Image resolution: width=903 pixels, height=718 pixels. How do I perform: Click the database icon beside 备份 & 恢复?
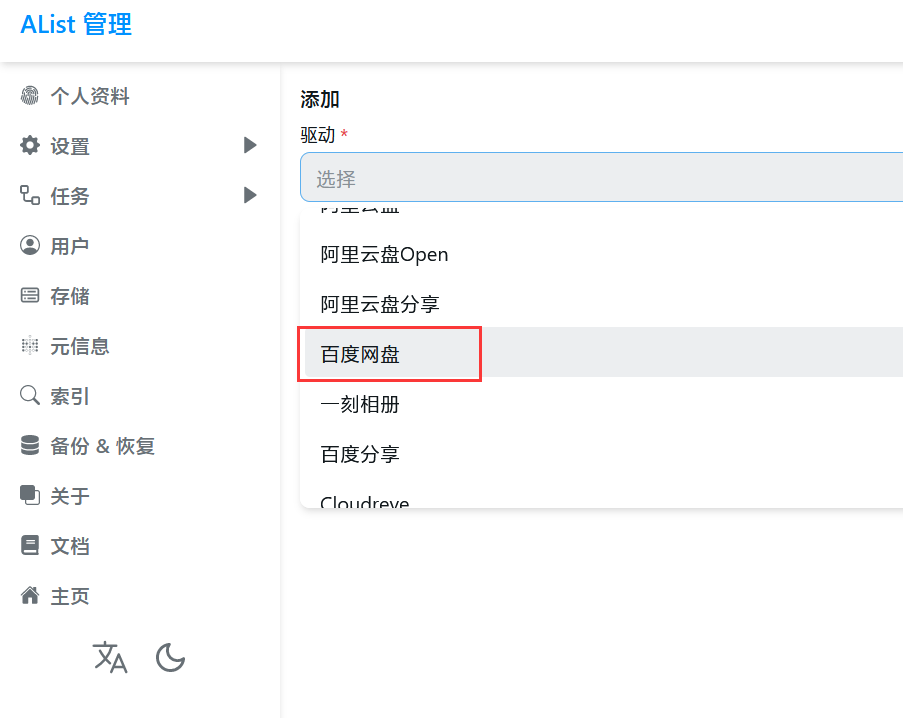pyautogui.click(x=30, y=445)
